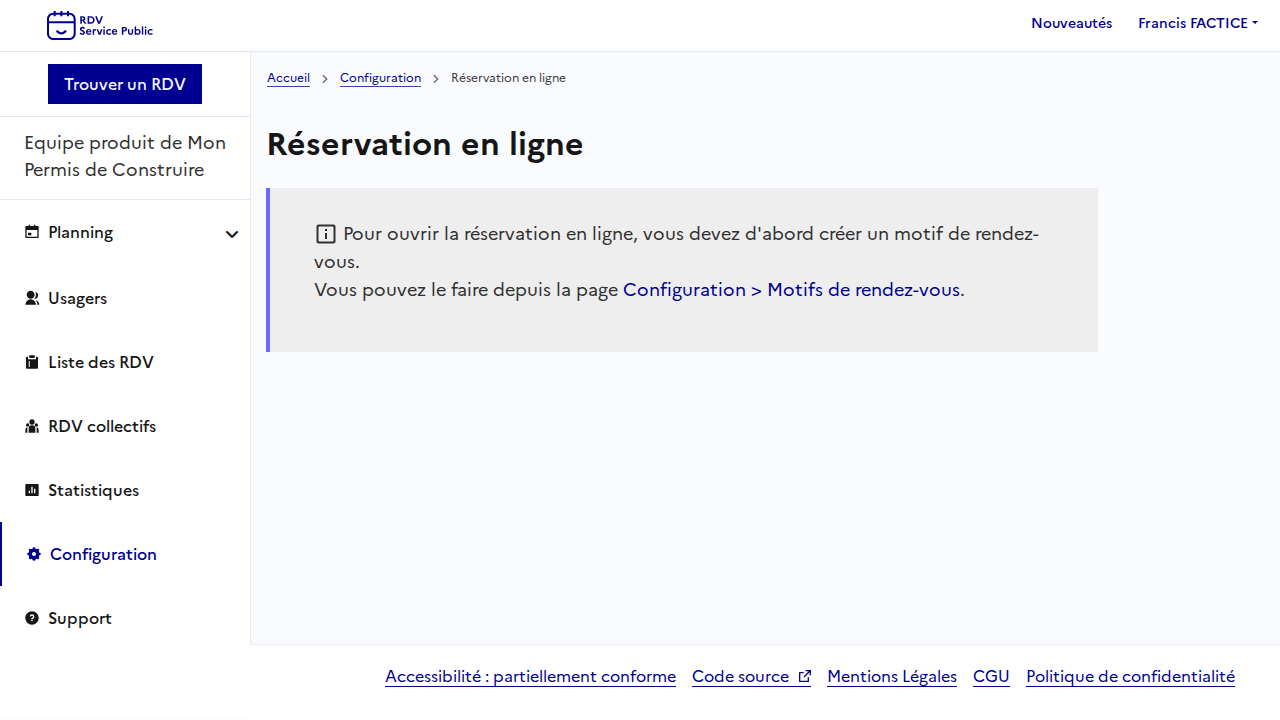This screenshot has height=720, width=1280.
Task: Open the Francis FACTICE user dropdown
Action: click(1197, 23)
